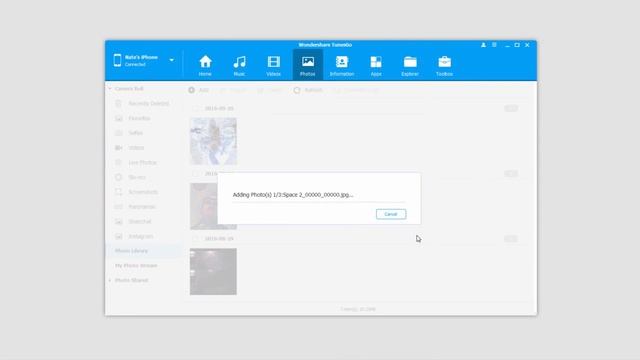This screenshot has width=640, height=360.
Task: Click the Add photos toolbar button
Action: pyautogui.click(x=198, y=90)
